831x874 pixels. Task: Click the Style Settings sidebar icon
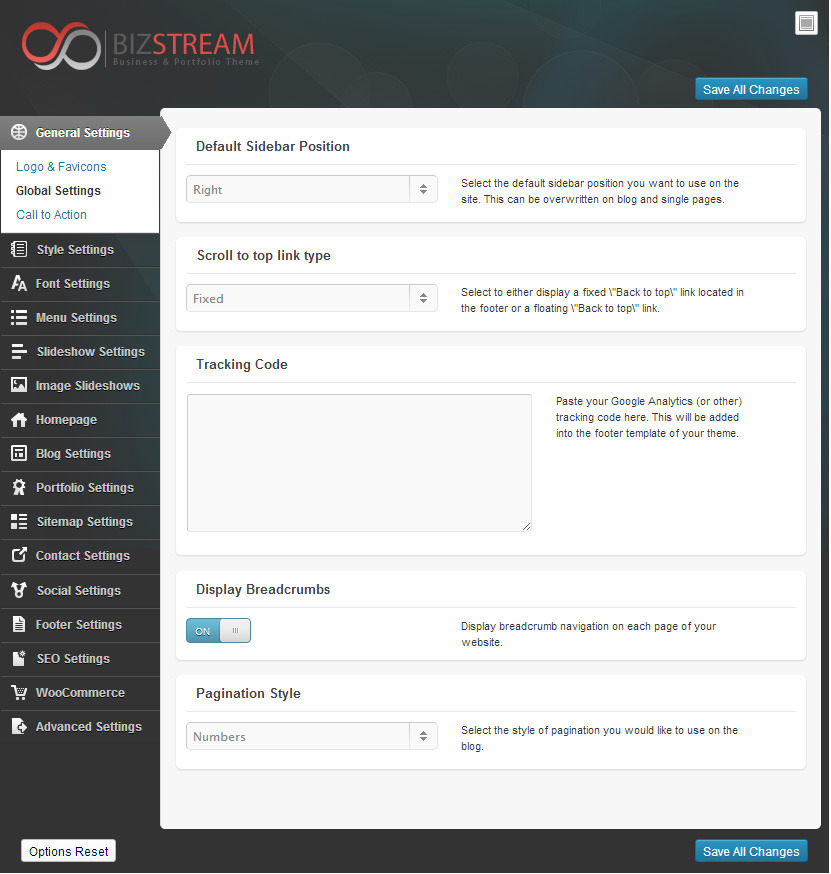pos(19,250)
